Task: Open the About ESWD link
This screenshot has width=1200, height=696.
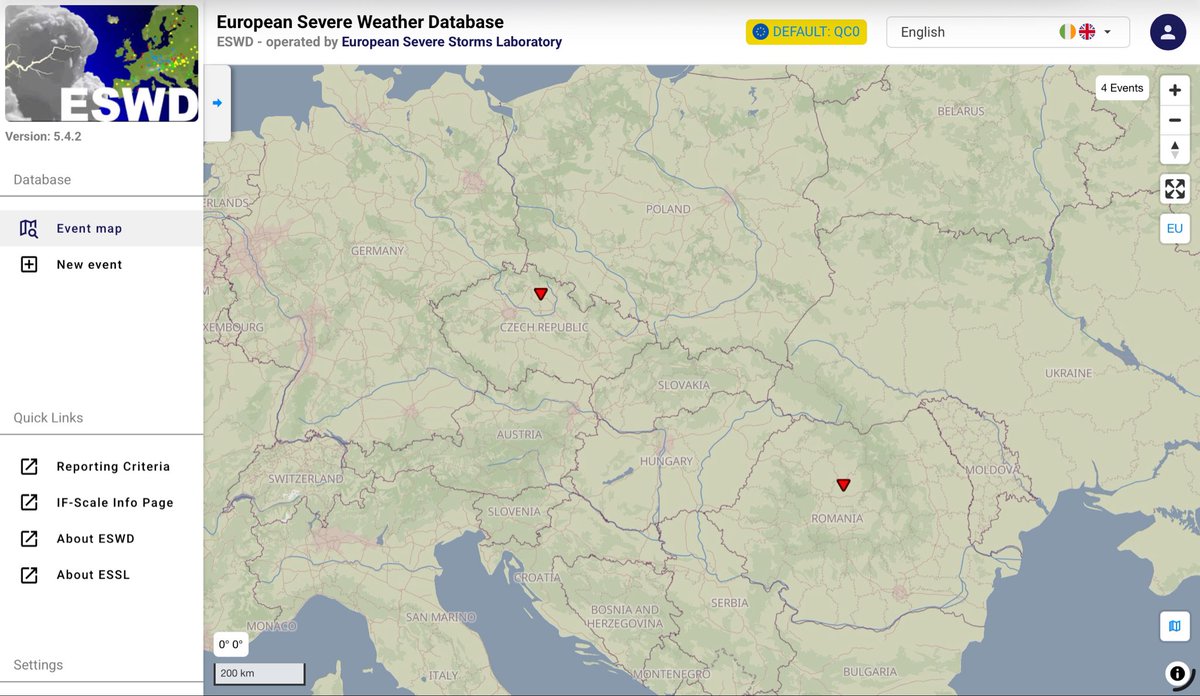Action: [101, 538]
